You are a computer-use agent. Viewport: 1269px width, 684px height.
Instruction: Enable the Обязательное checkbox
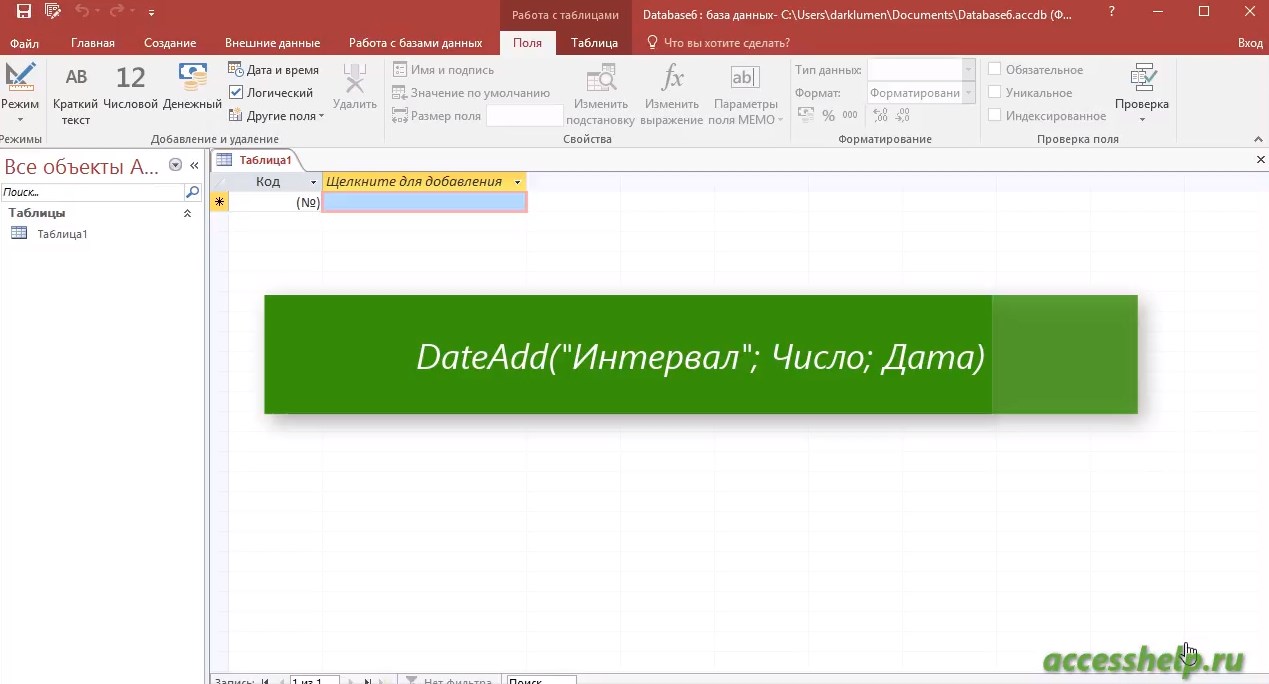[x=995, y=70]
